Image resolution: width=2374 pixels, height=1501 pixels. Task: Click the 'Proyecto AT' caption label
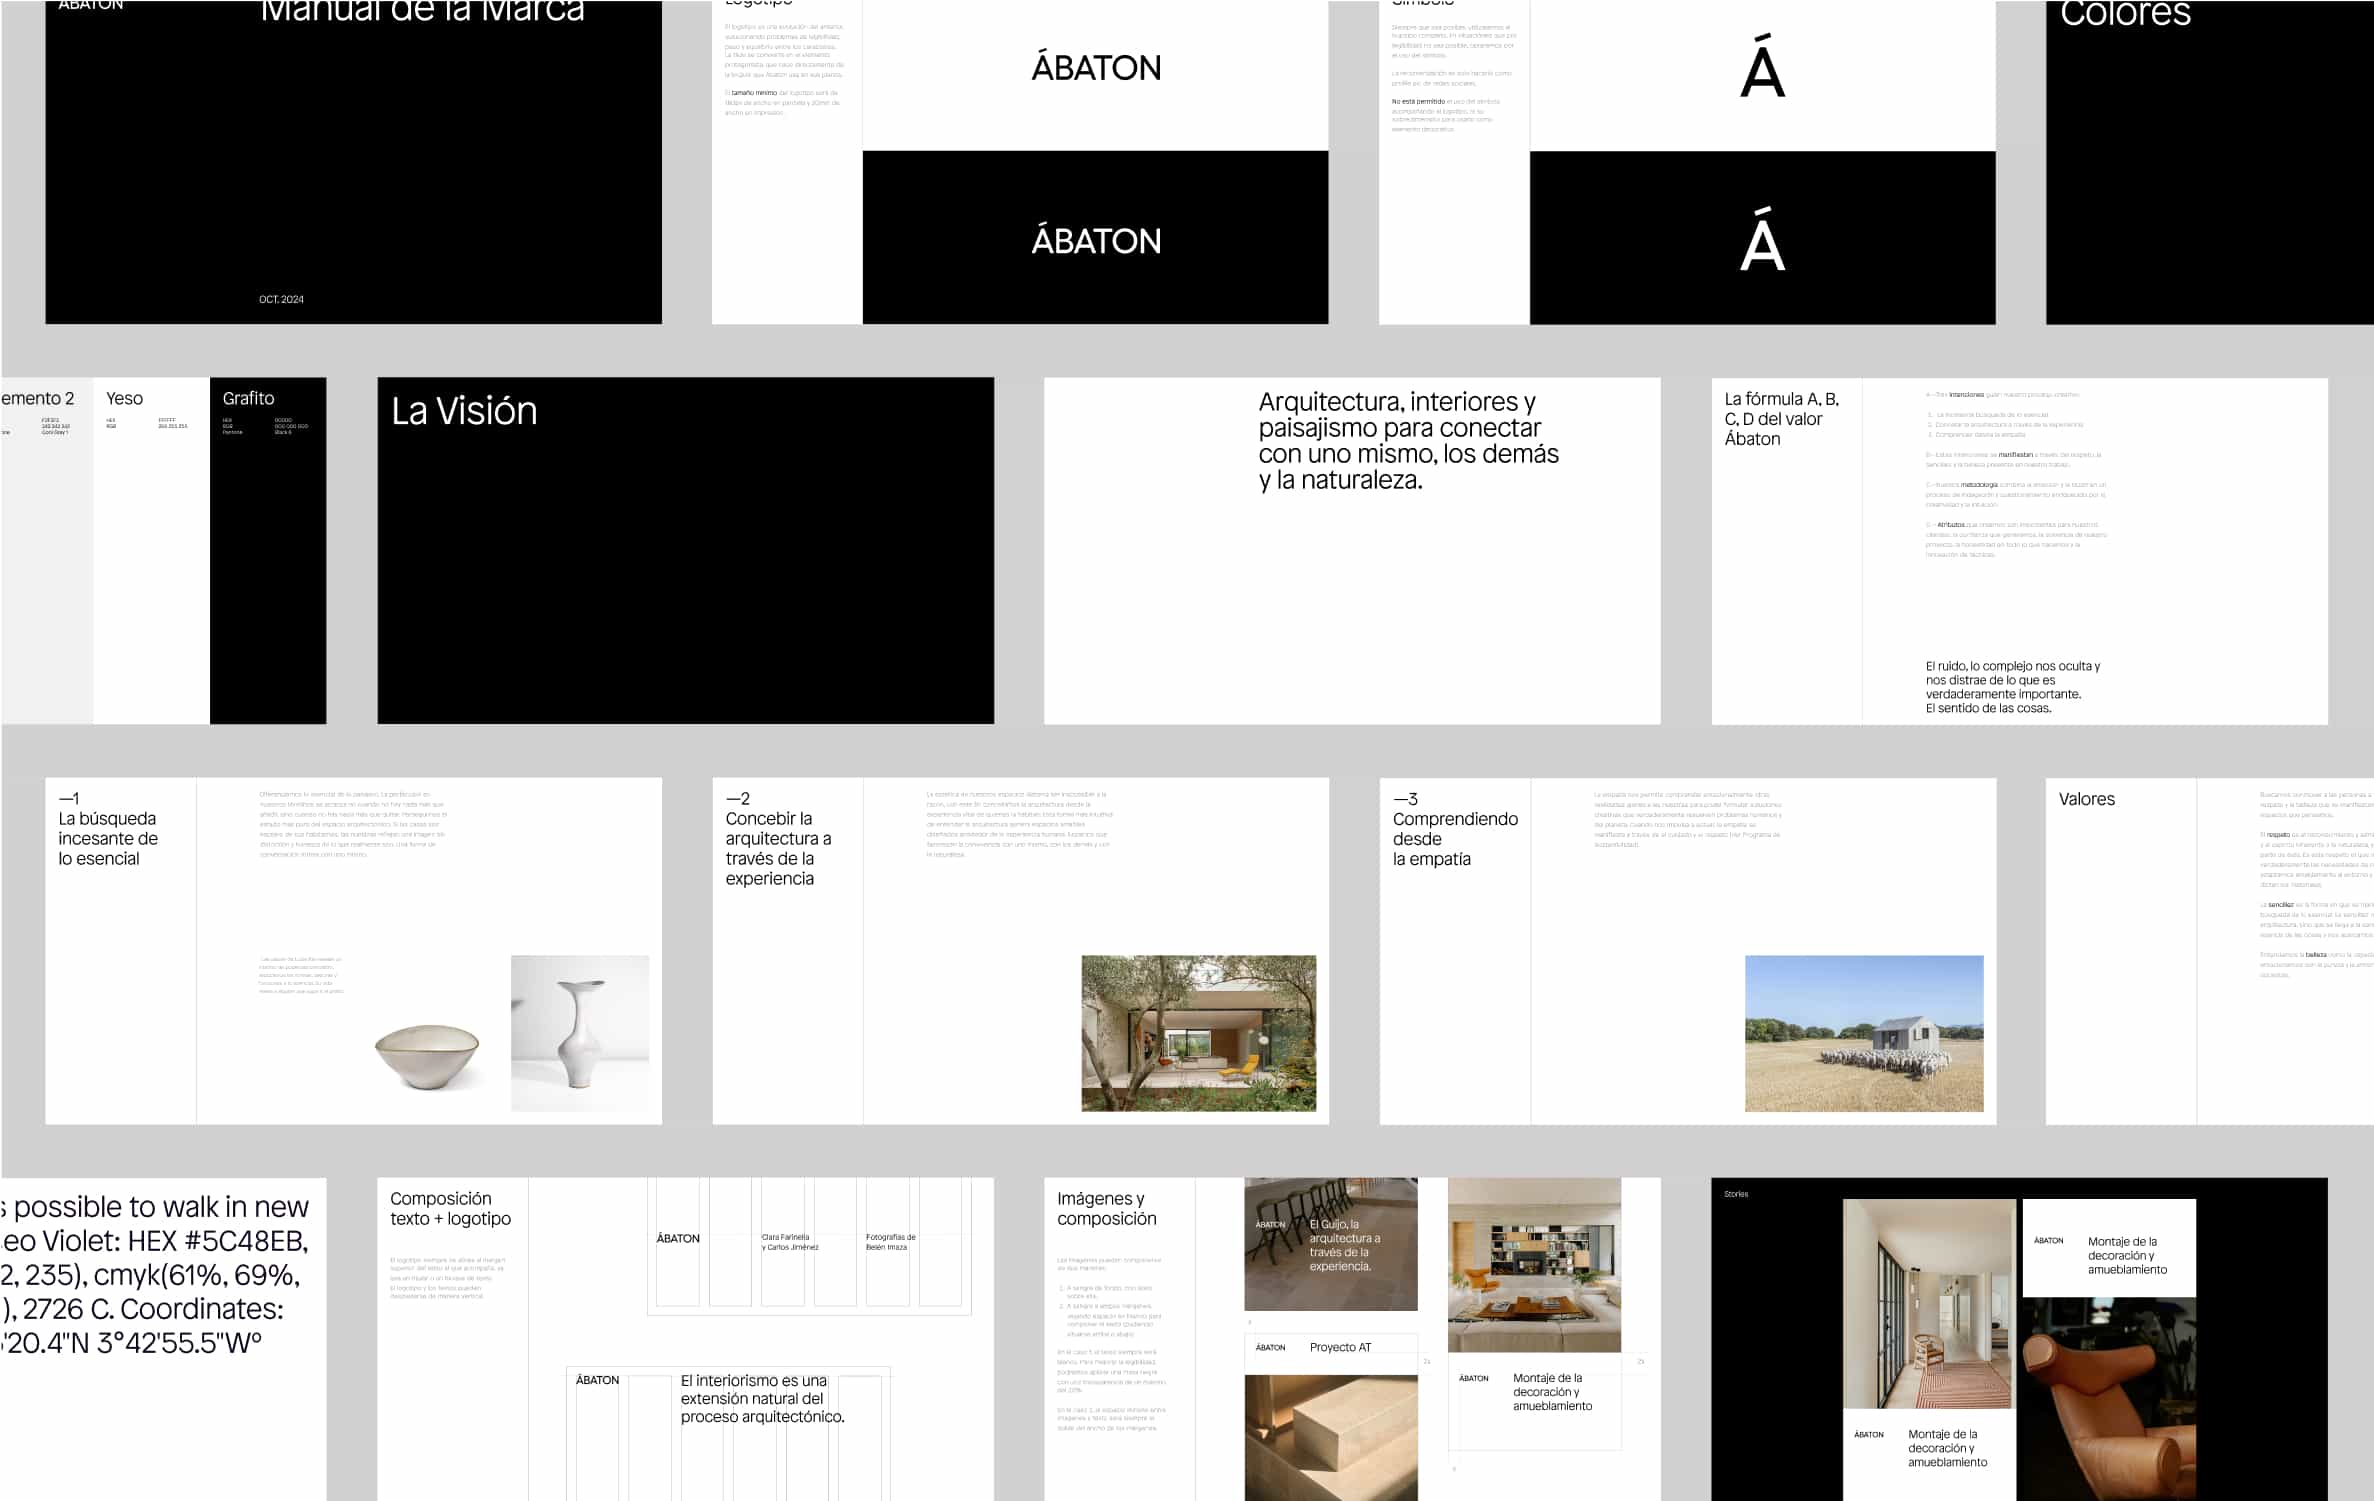point(1340,1347)
